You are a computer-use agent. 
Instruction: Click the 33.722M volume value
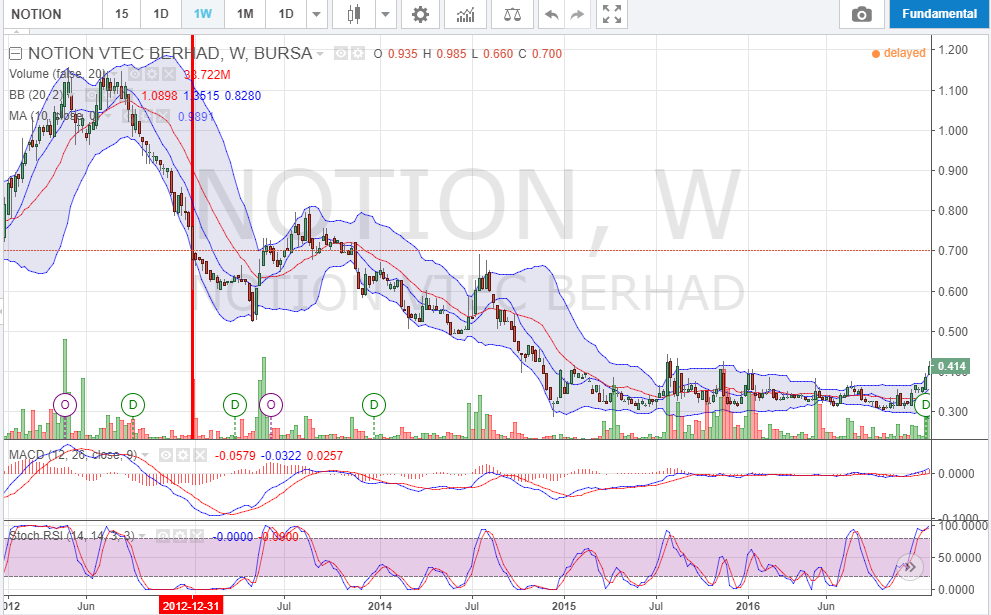pyautogui.click(x=207, y=75)
